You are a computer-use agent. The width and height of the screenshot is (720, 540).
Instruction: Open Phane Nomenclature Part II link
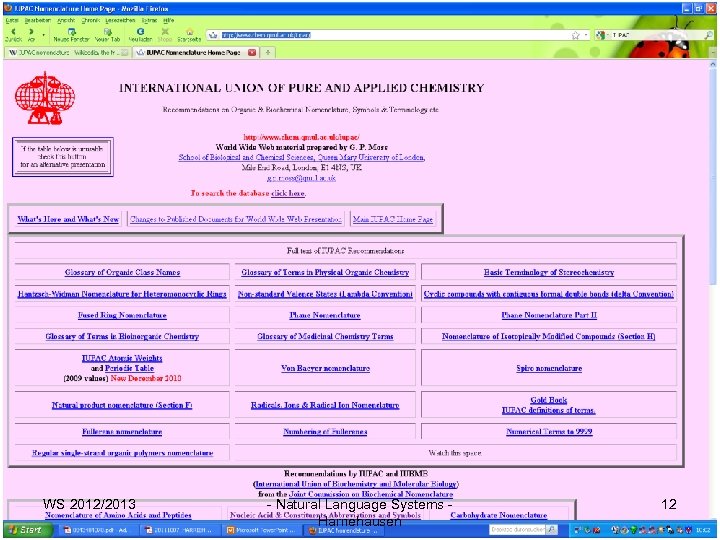point(549,315)
